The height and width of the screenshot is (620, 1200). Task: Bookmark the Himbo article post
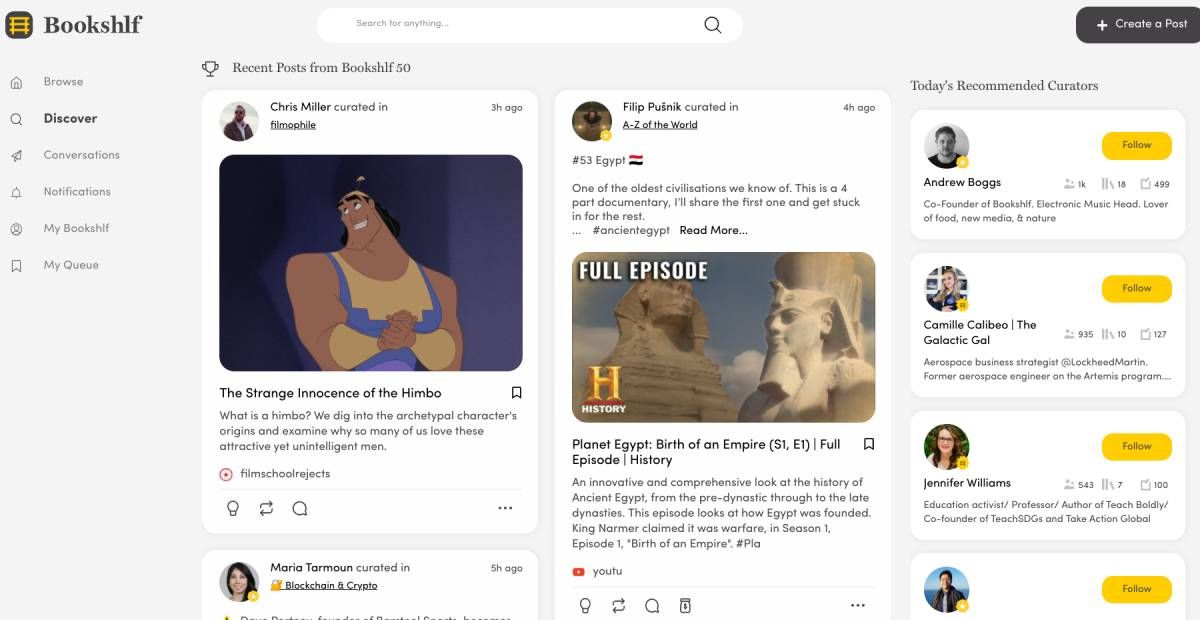(516, 393)
